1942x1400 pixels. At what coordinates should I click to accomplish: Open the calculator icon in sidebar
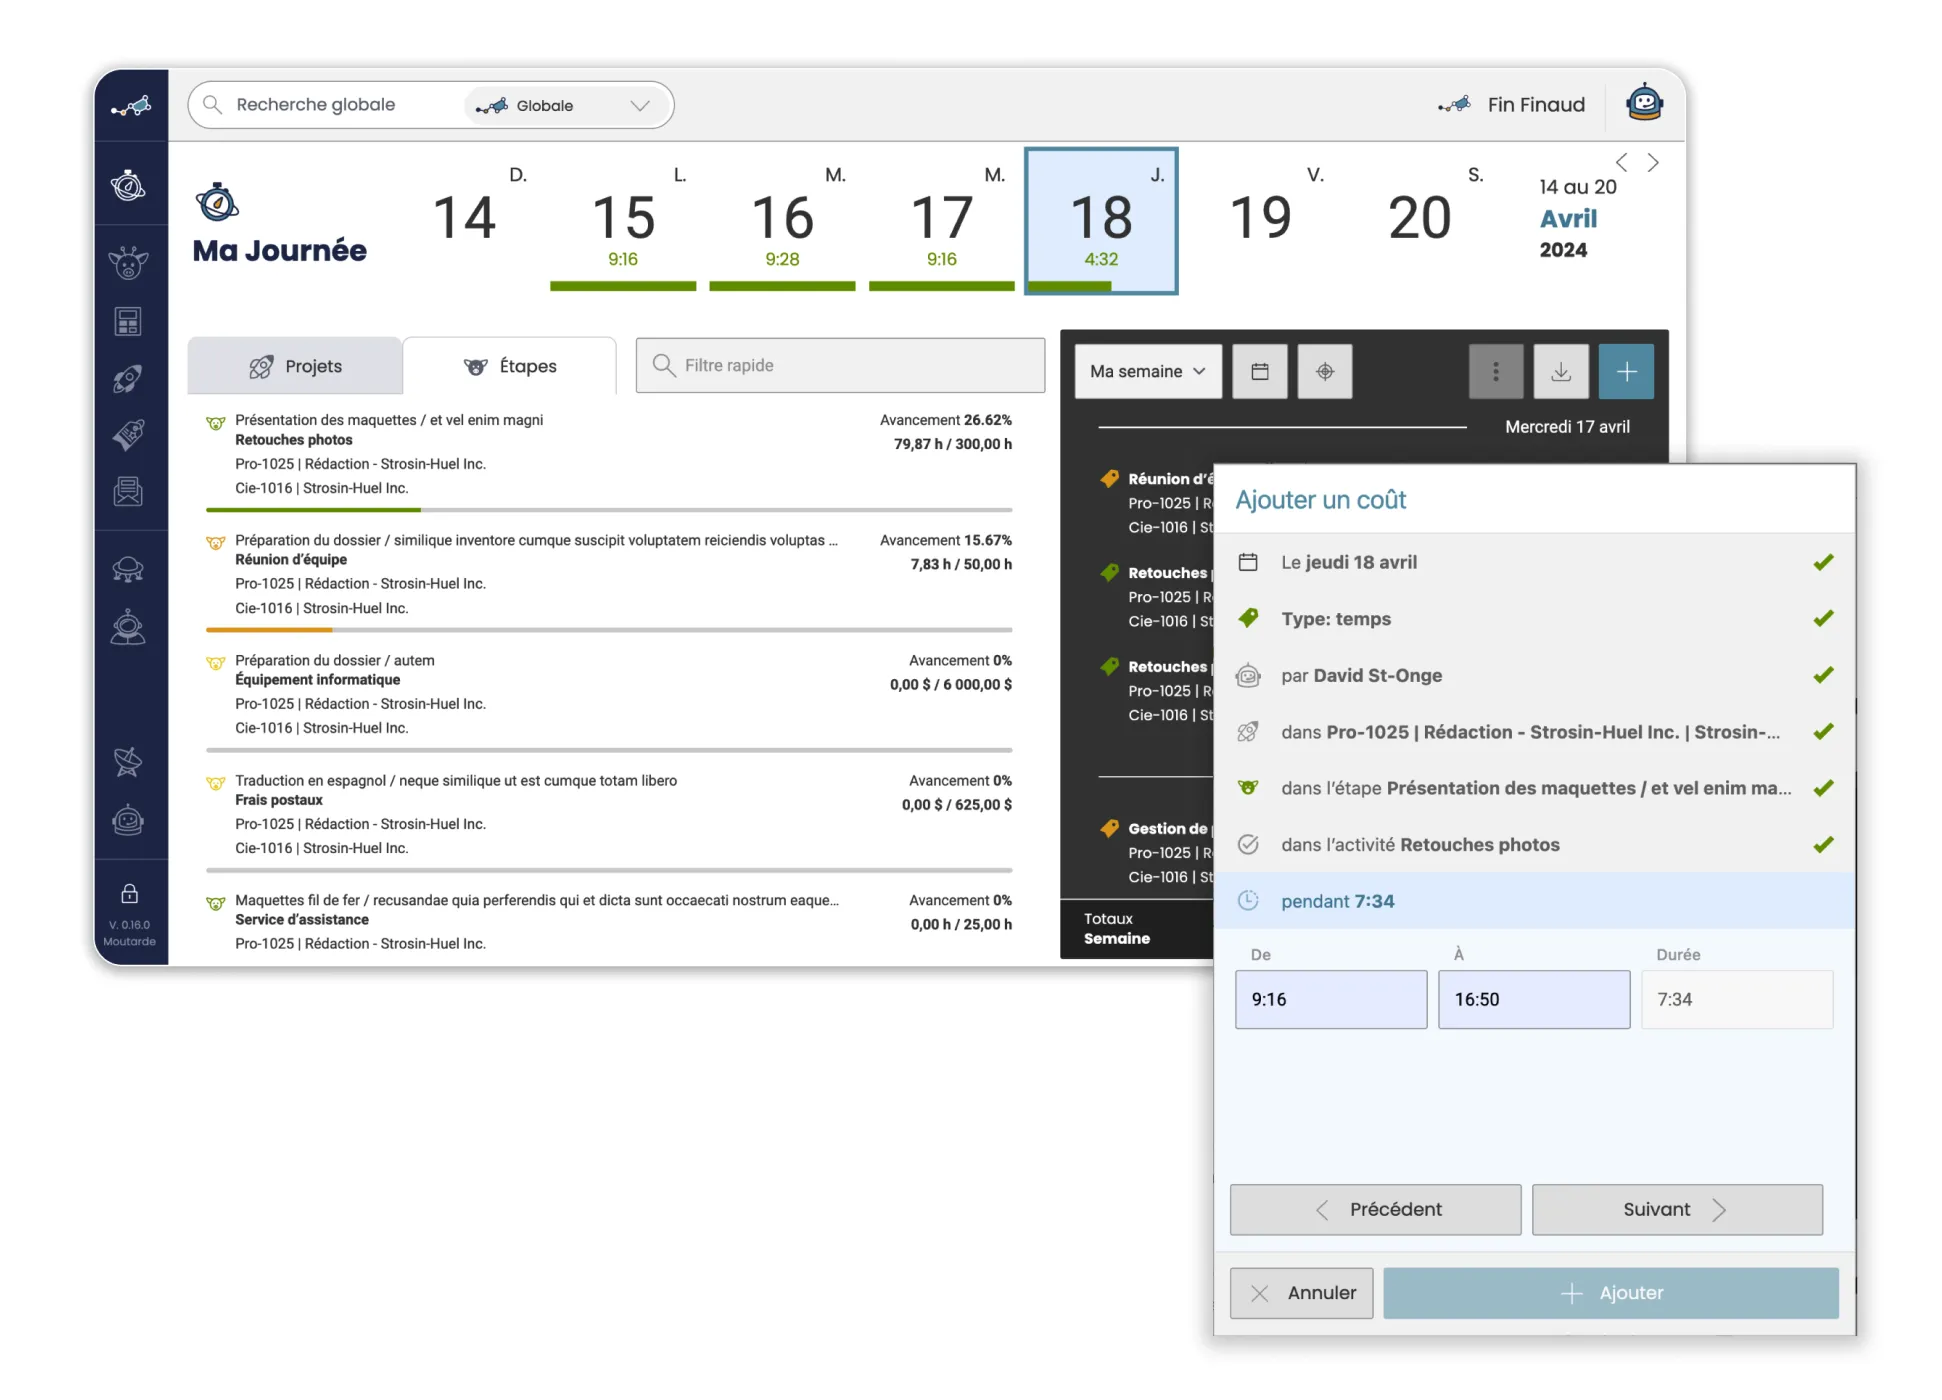pos(129,321)
